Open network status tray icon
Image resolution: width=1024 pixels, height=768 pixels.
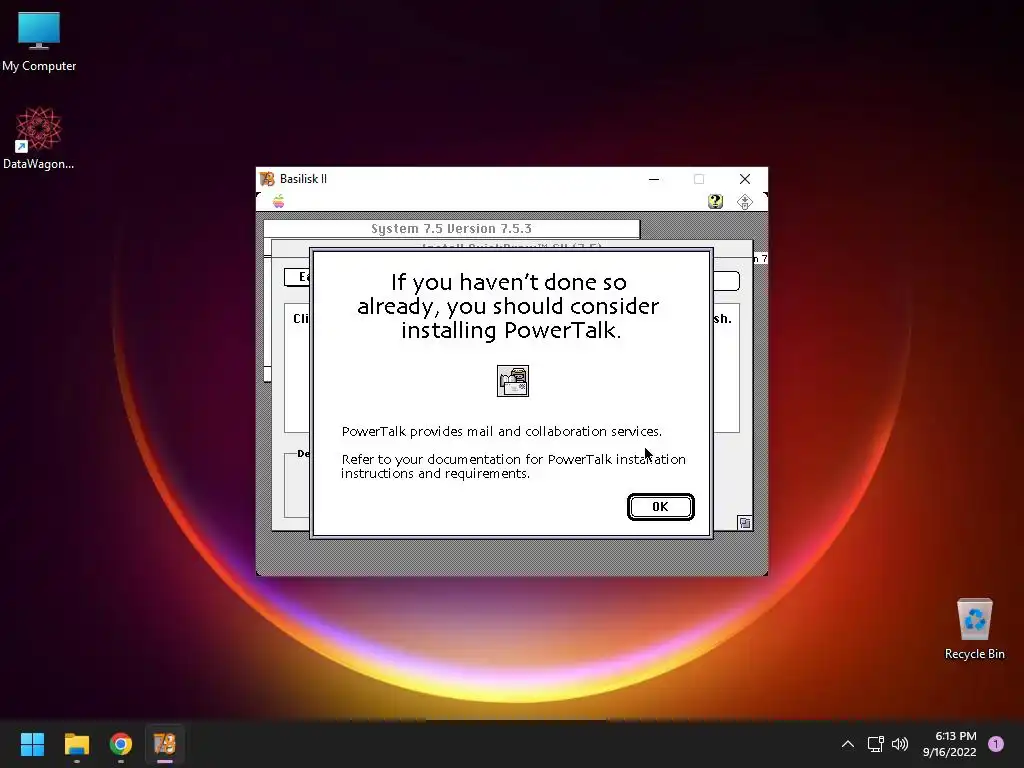875,744
